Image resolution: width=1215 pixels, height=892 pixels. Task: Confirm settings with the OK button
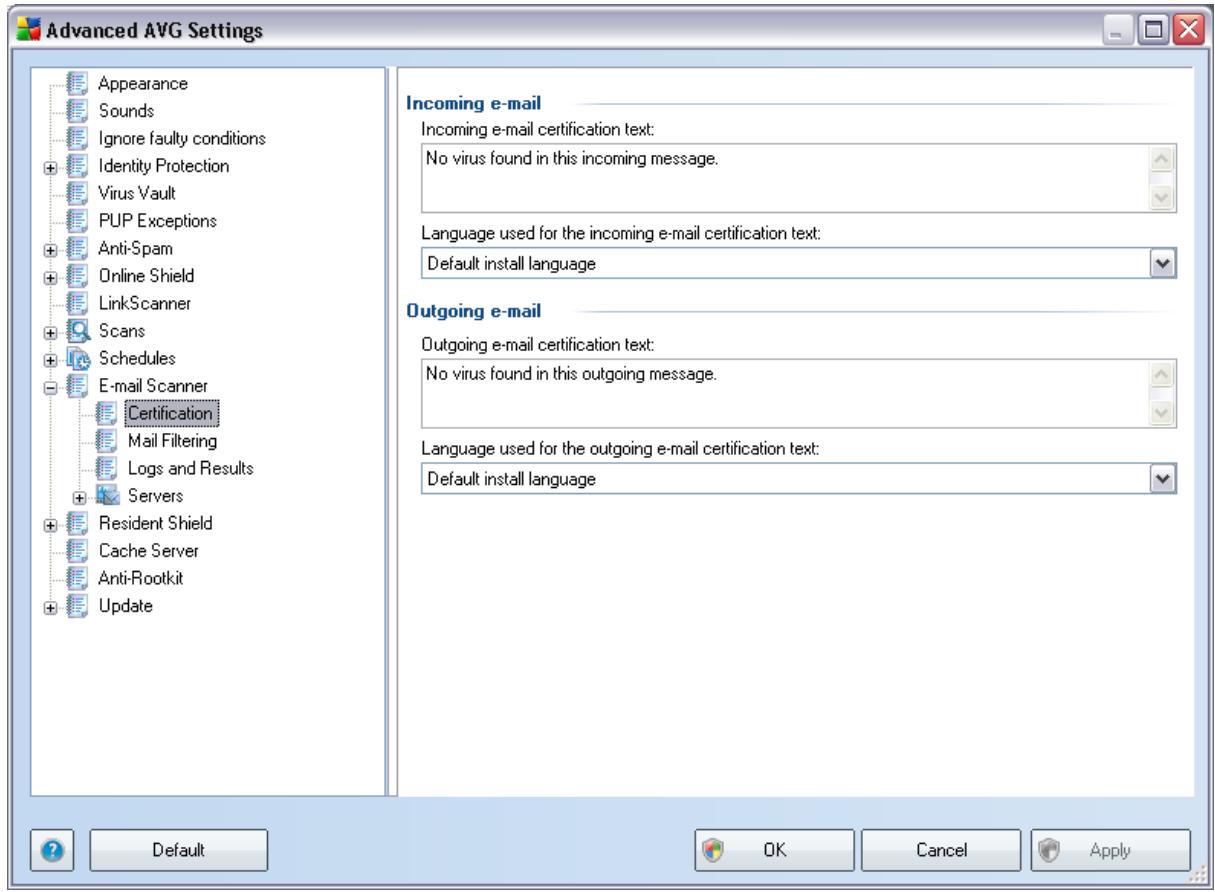coord(773,849)
